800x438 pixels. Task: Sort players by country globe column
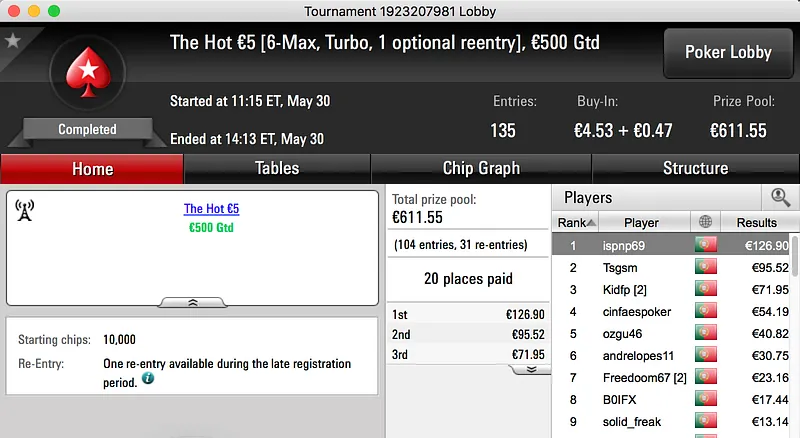tap(706, 222)
